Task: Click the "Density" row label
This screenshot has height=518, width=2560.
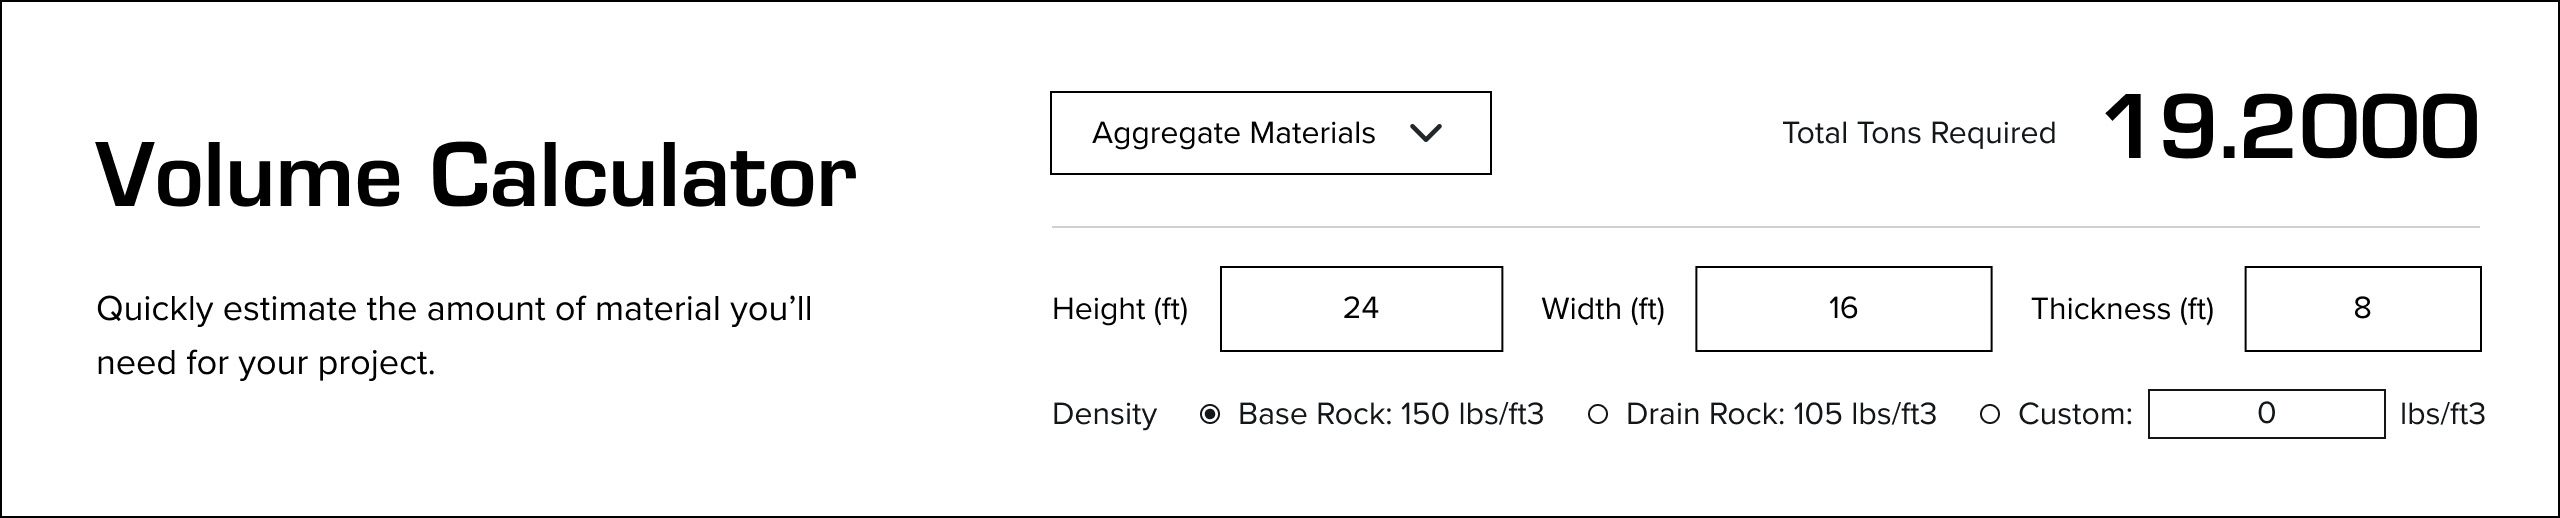Action: 1104,414
